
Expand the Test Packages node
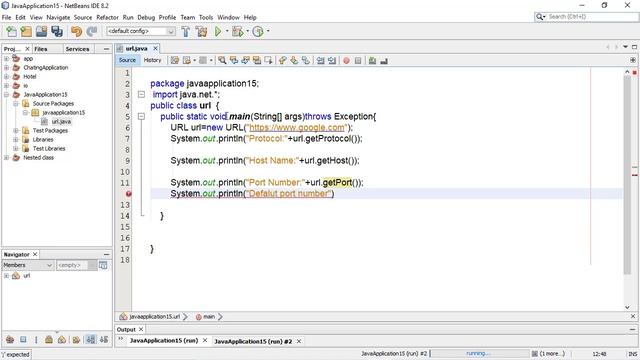16,131
